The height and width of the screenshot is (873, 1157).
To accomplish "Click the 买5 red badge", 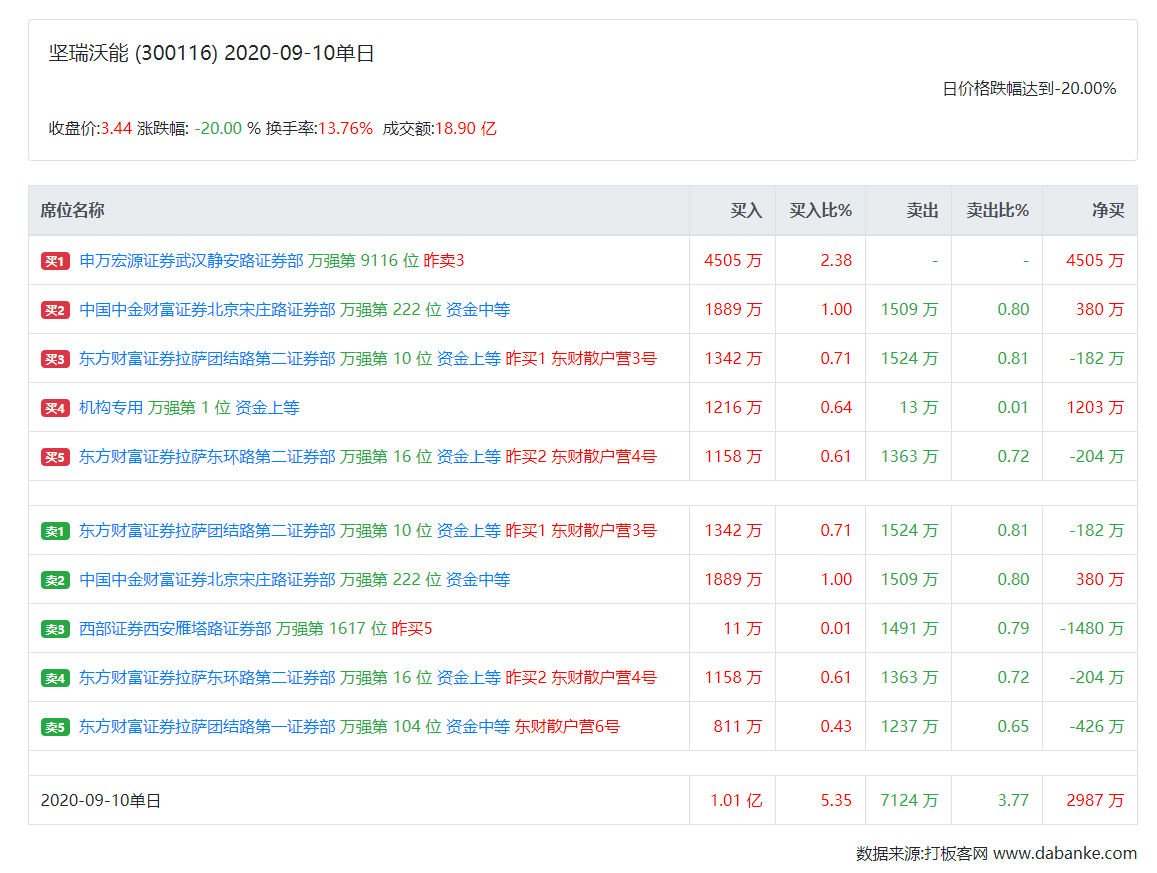I will point(55,458).
